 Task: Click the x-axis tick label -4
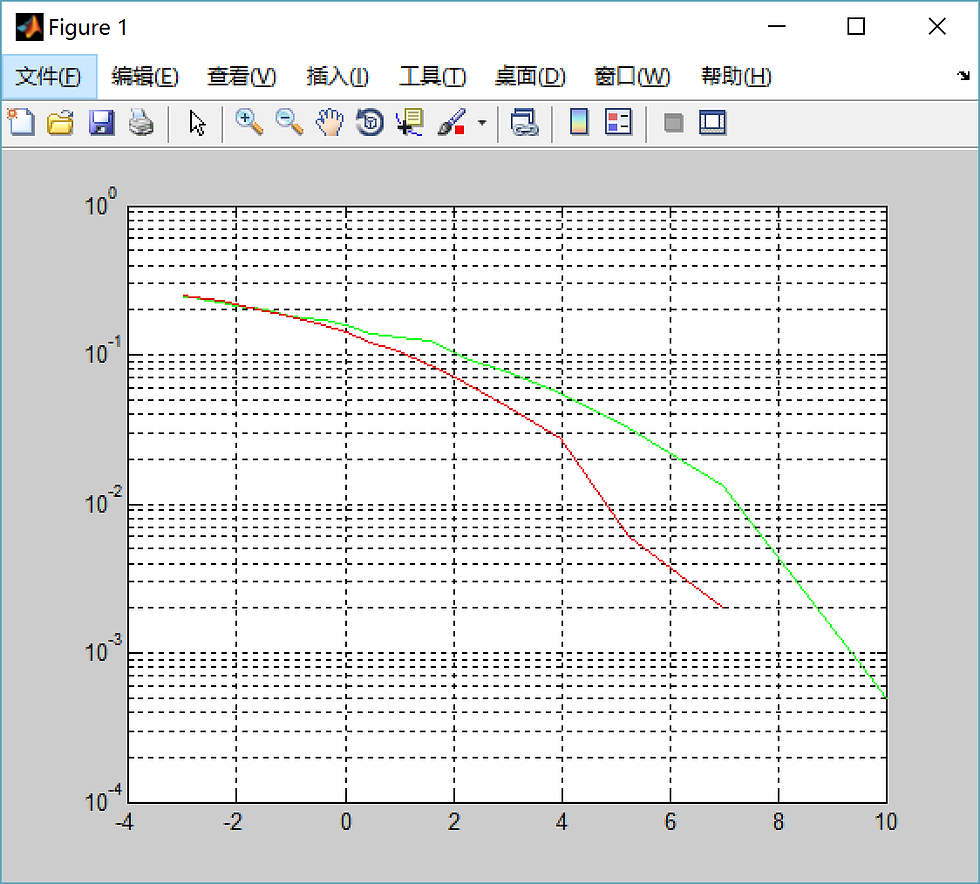[x=124, y=821]
